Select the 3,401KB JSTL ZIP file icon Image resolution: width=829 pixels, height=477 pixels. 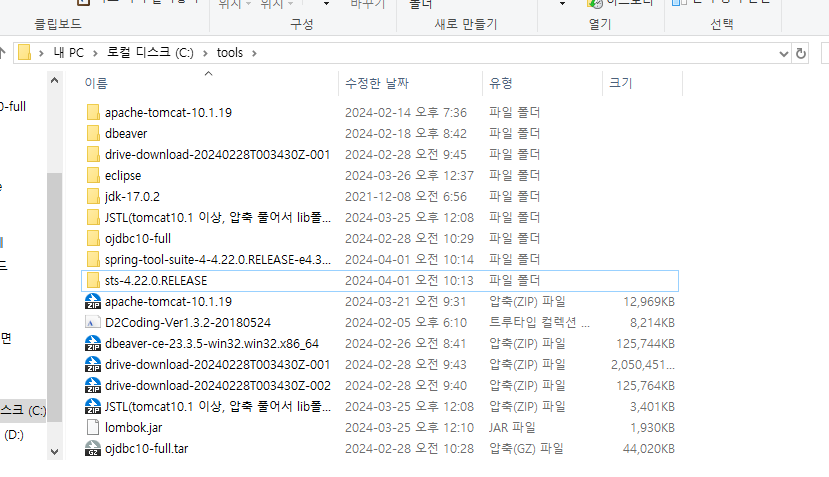(93, 406)
